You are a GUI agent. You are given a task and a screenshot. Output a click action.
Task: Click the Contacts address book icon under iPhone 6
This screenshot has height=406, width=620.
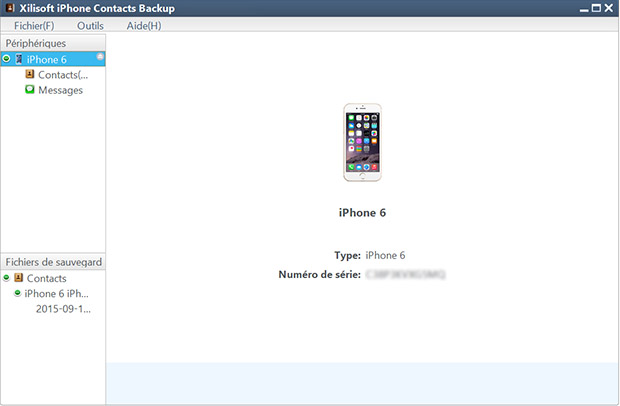(x=30, y=74)
